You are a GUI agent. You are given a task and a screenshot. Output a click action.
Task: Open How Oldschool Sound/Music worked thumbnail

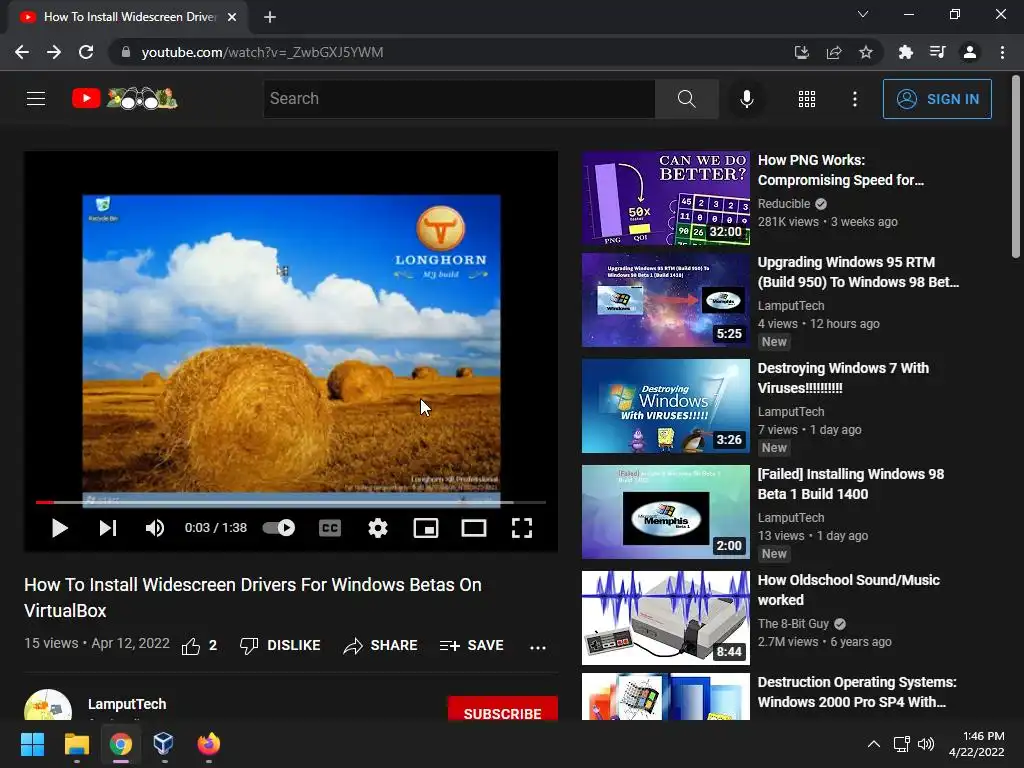tap(665, 618)
